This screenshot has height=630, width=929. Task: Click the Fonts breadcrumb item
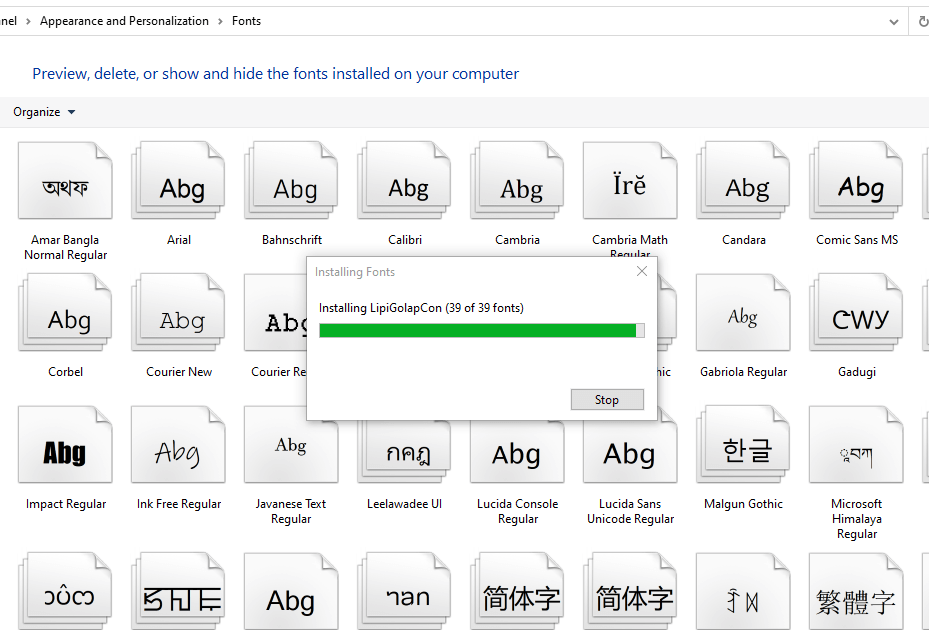point(246,21)
